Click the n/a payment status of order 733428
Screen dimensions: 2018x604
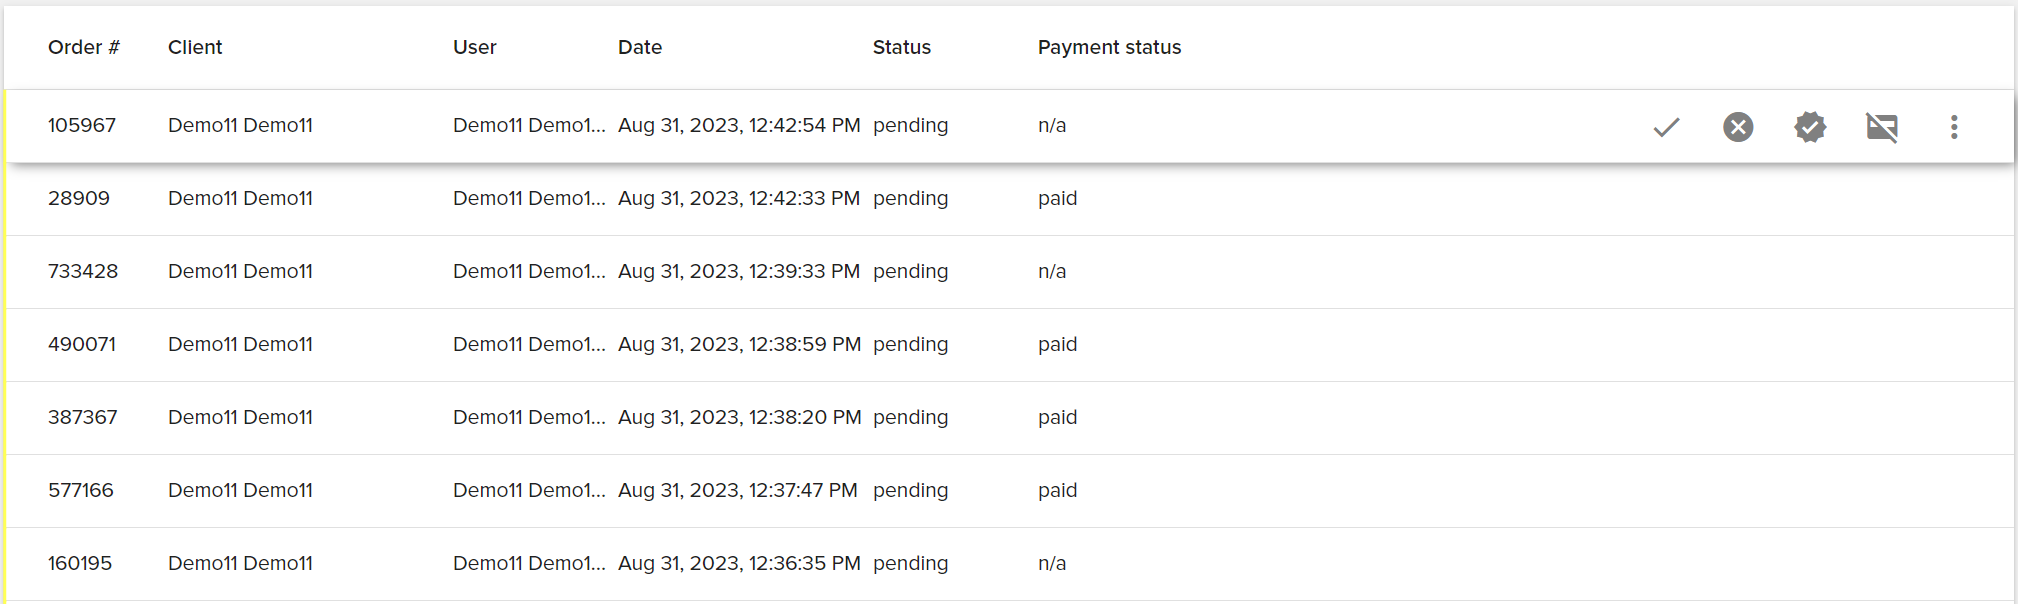[x=1052, y=271]
